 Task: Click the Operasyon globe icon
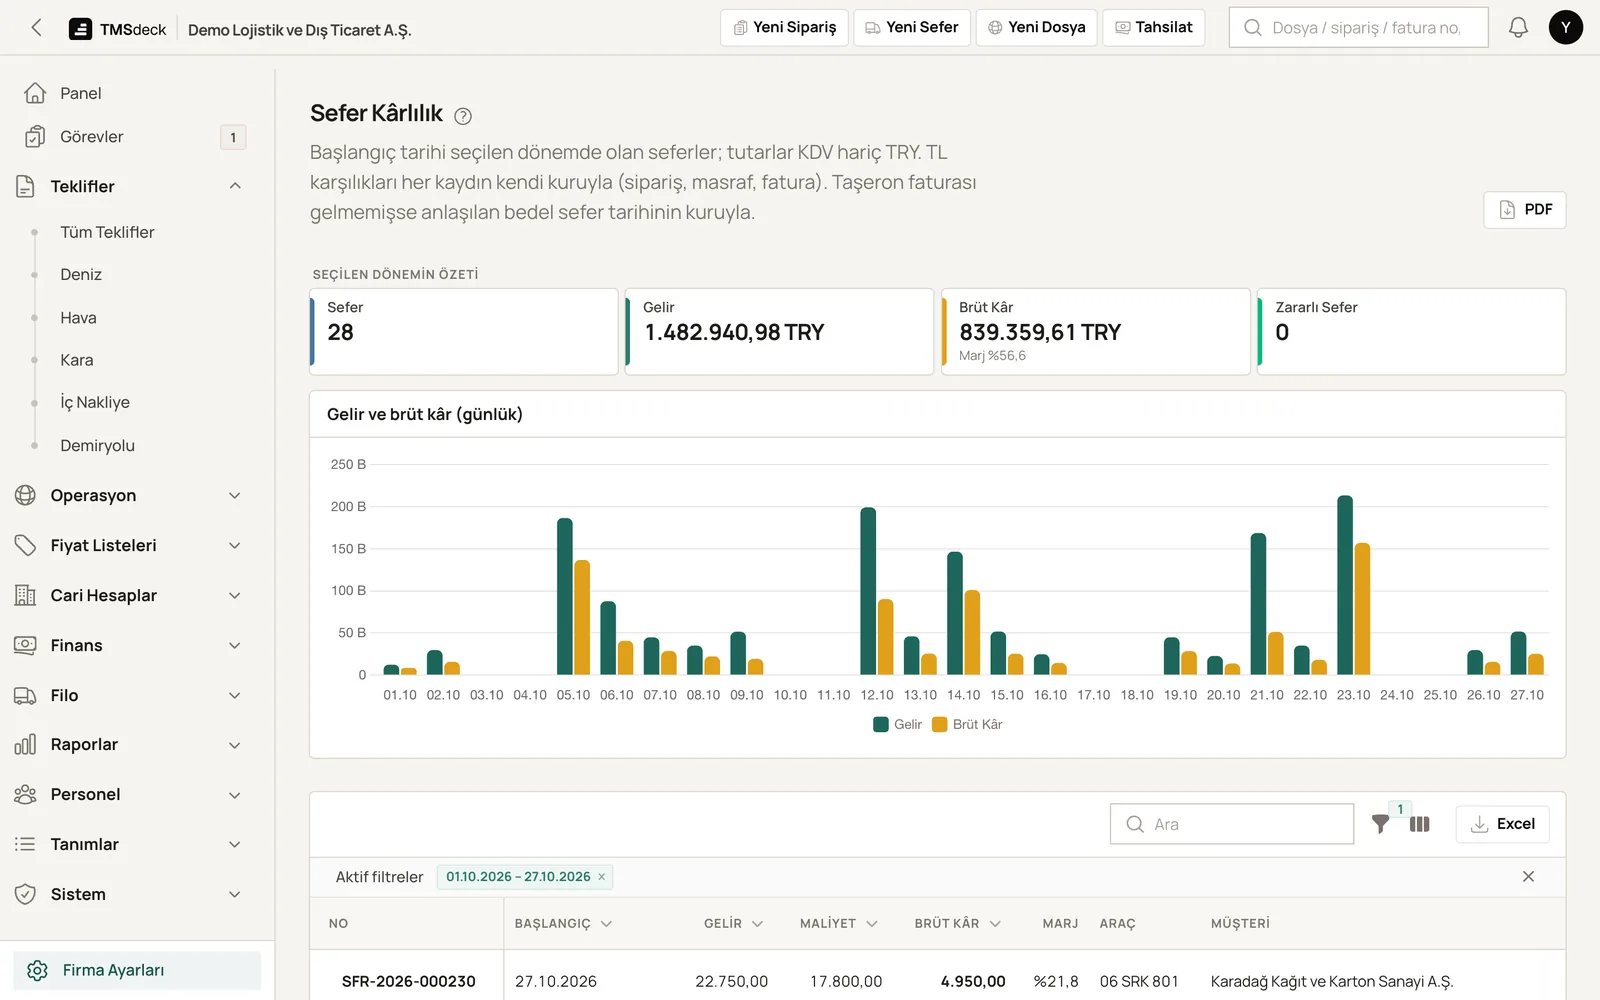click(x=26, y=495)
